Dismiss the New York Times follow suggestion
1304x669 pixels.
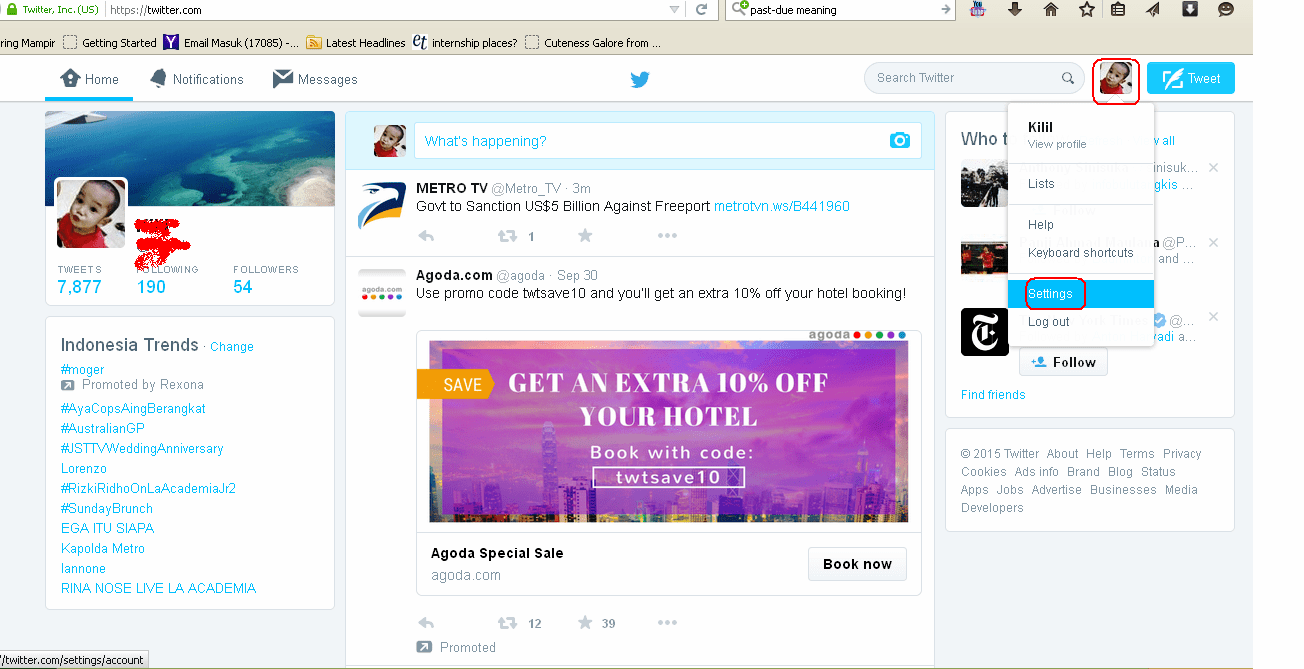pyautogui.click(x=1213, y=317)
